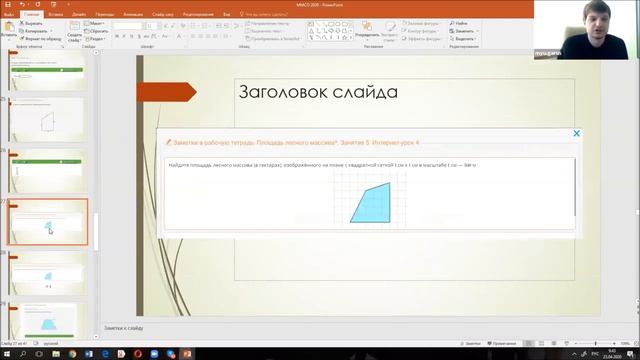640x360 pixels.
Task: Click Convert to SmartArt option
Action: point(273,39)
